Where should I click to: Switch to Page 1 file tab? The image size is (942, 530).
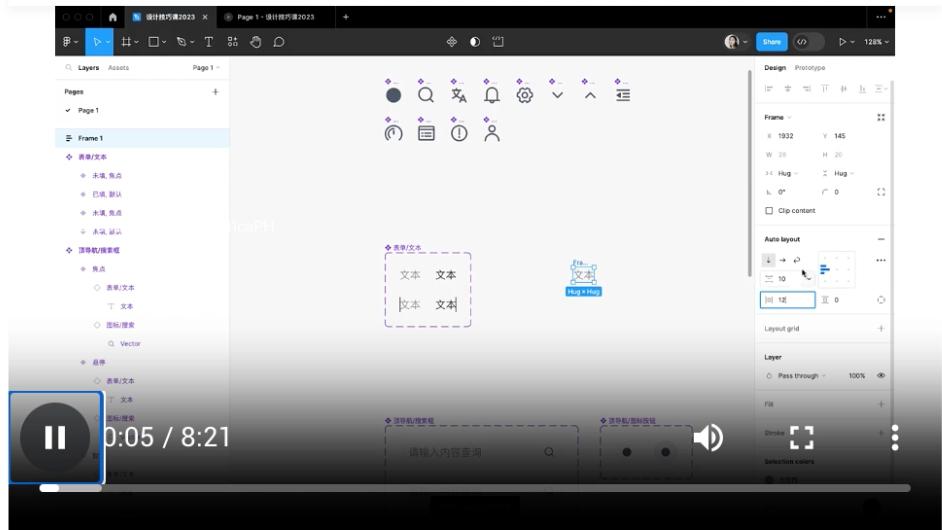275,17
